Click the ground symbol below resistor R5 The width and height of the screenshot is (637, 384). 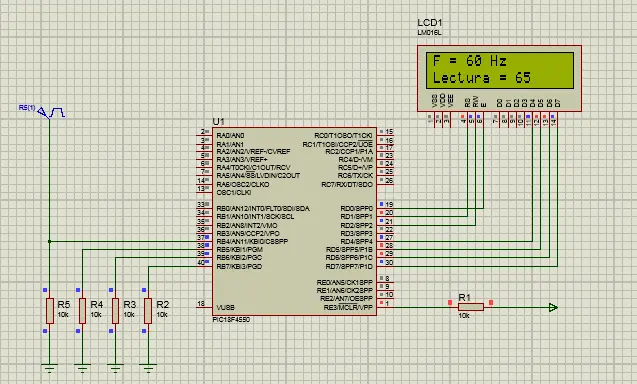point(50,369)
